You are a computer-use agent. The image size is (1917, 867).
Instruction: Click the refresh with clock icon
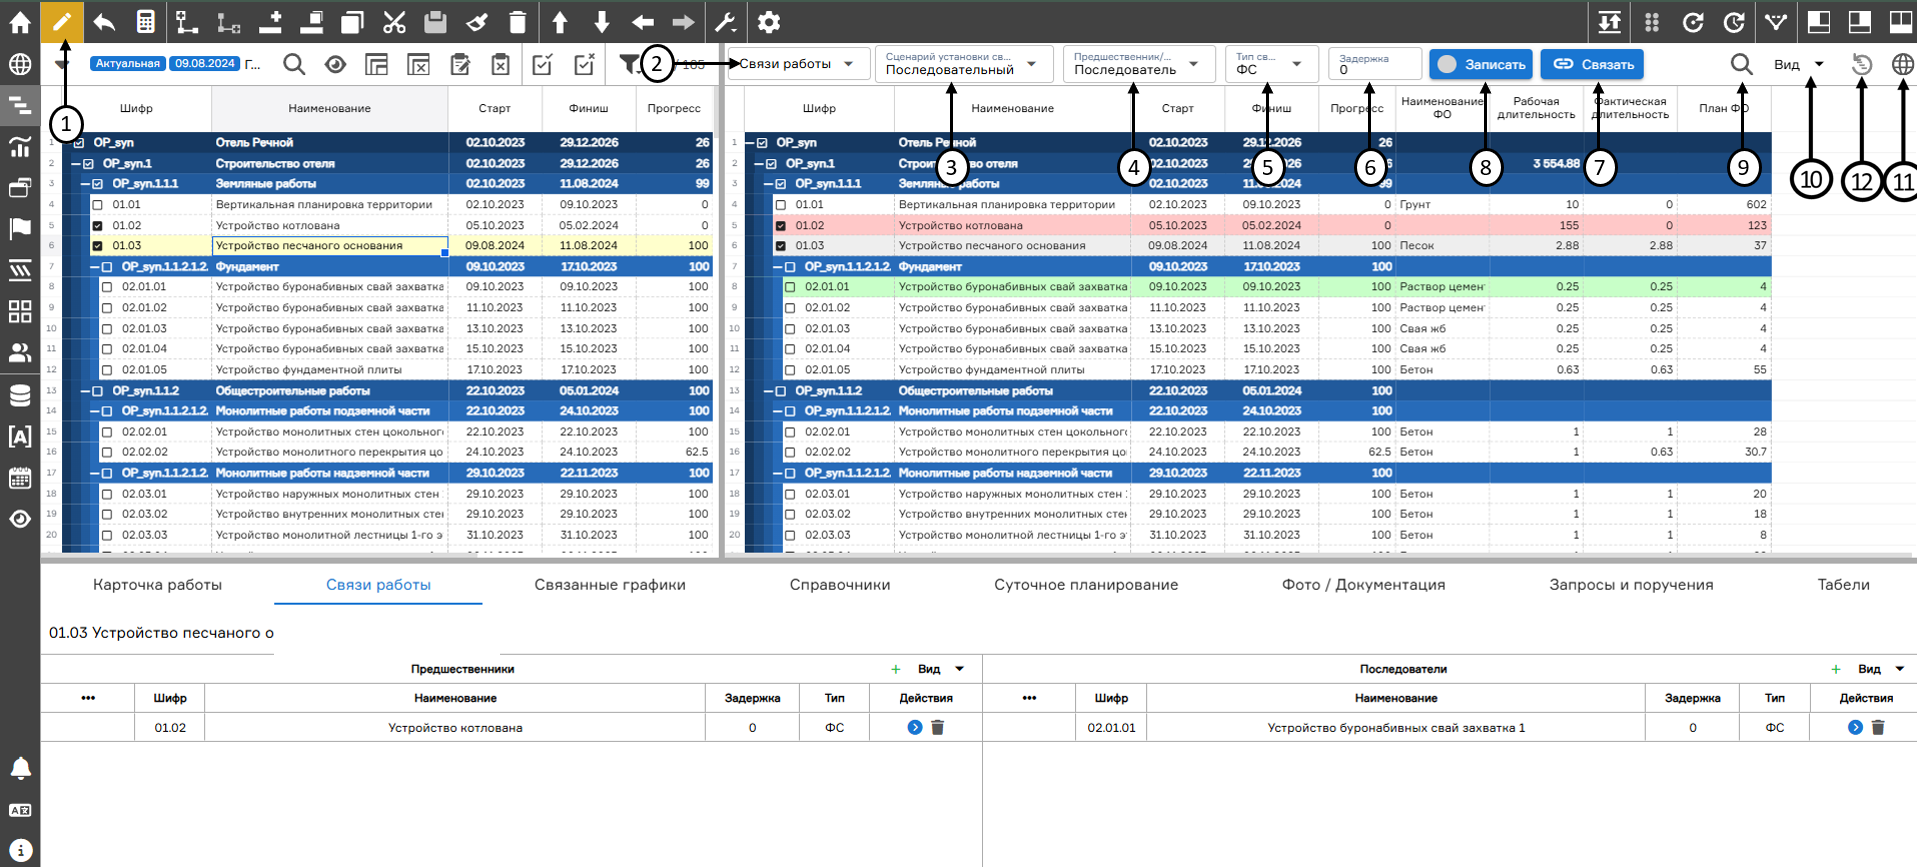point(1735,22)
